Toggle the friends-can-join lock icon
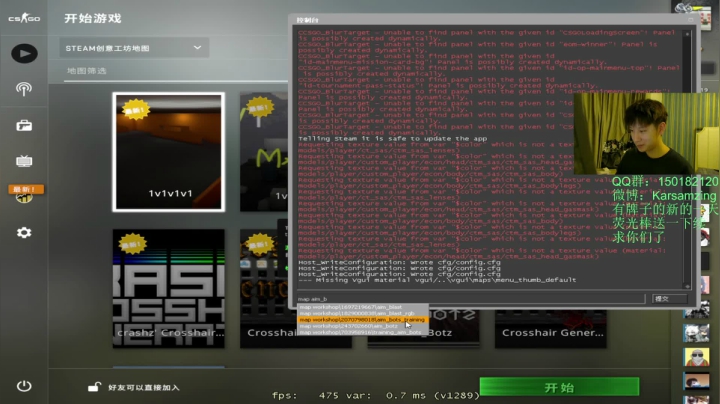The height and width of the screenshot is (404, 720). click(94, 387)
